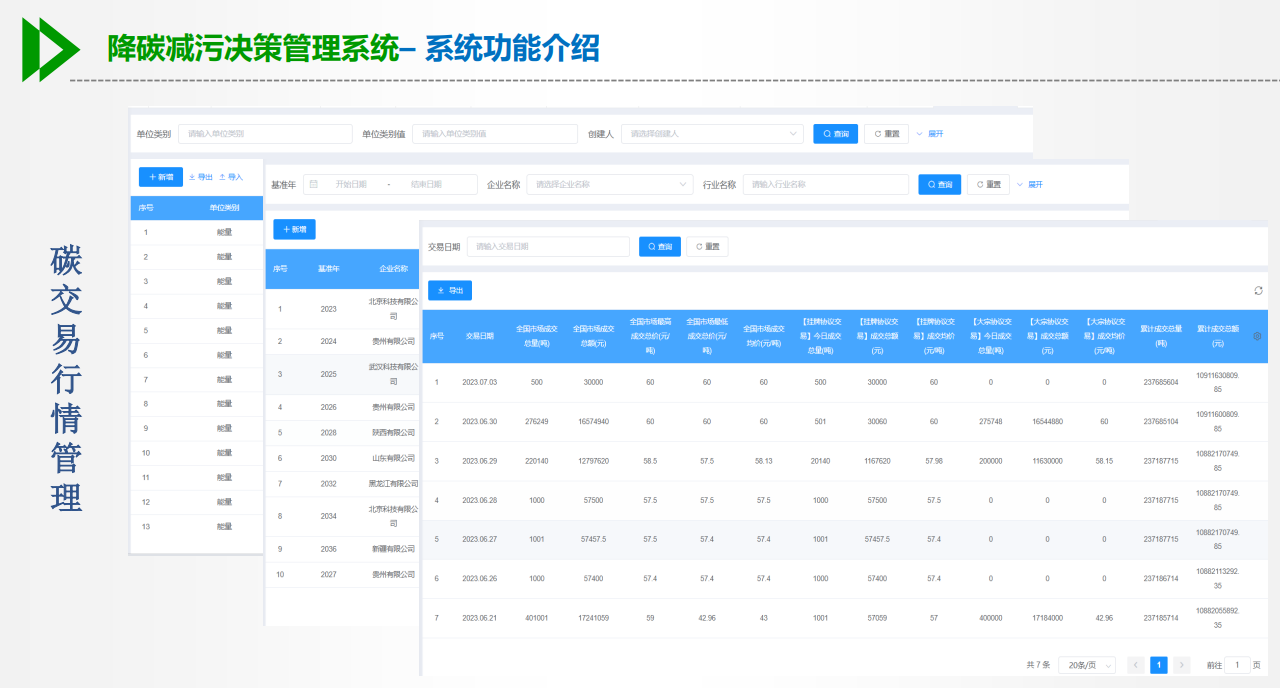Click the 开始日期 start date field
This screenshot has height=688, width=1280.
click(x=351, y=184)
